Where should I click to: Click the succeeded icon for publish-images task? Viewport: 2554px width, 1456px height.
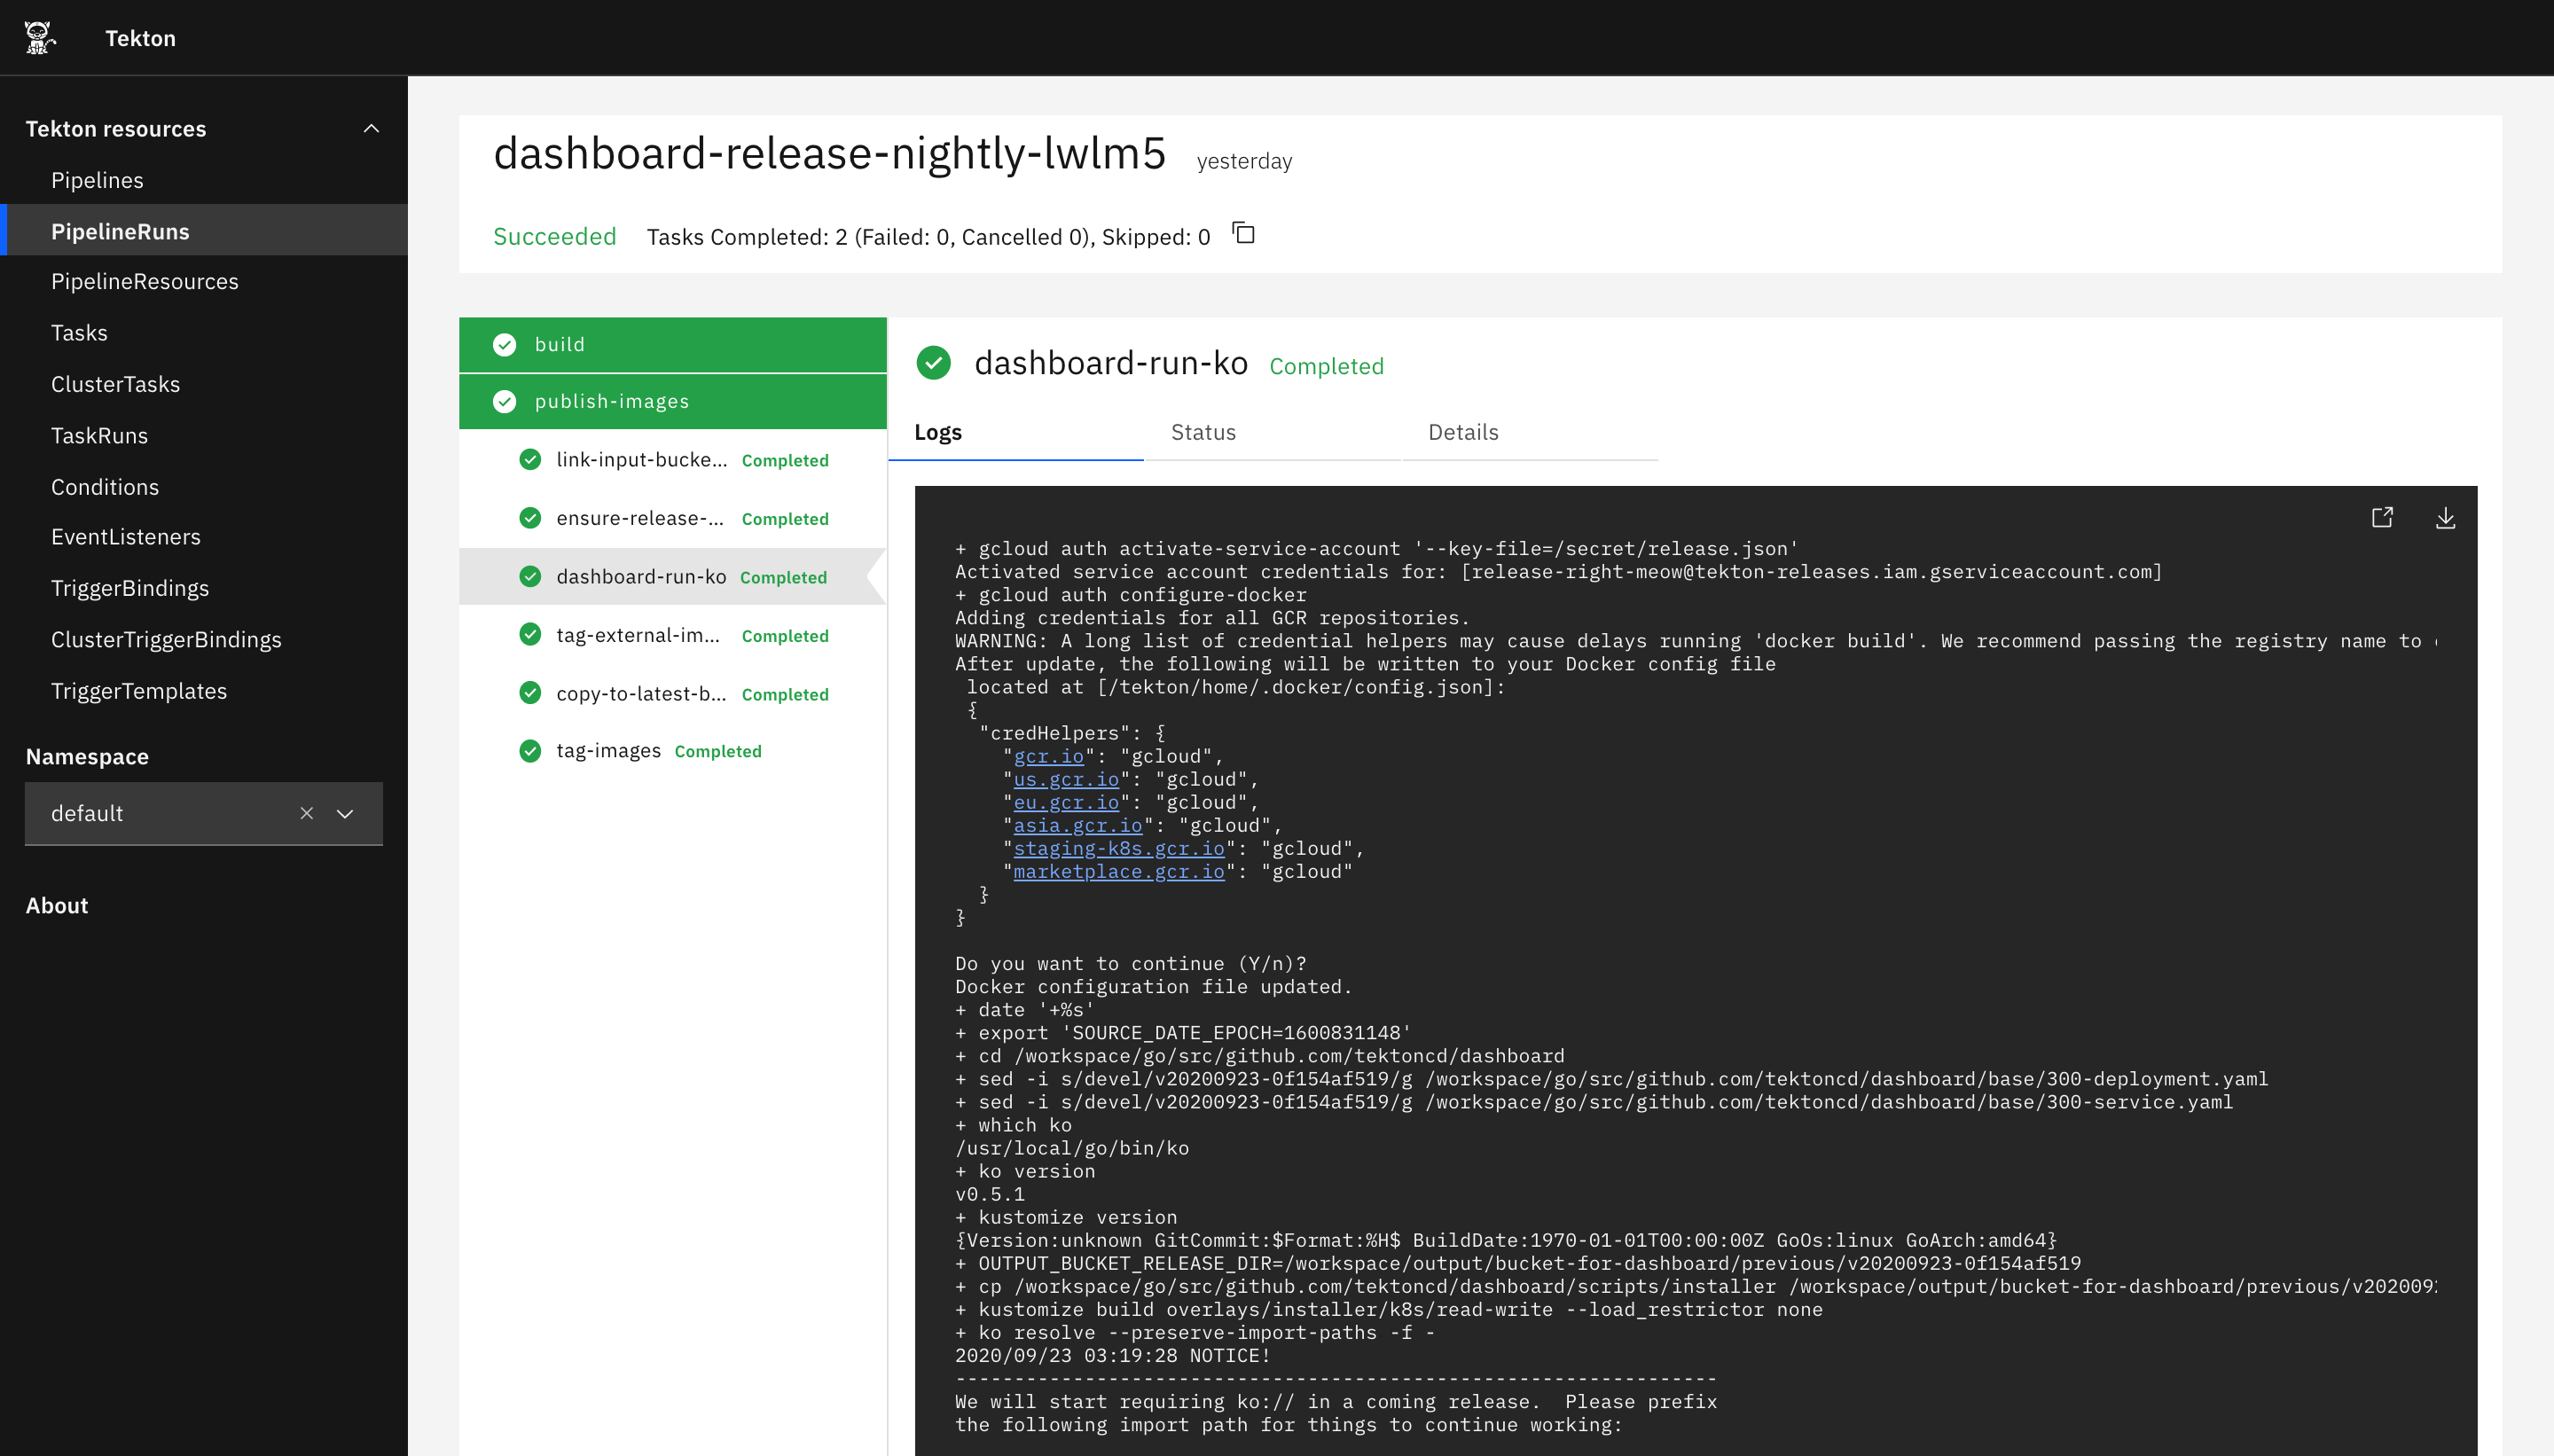[x=504, y=402]
